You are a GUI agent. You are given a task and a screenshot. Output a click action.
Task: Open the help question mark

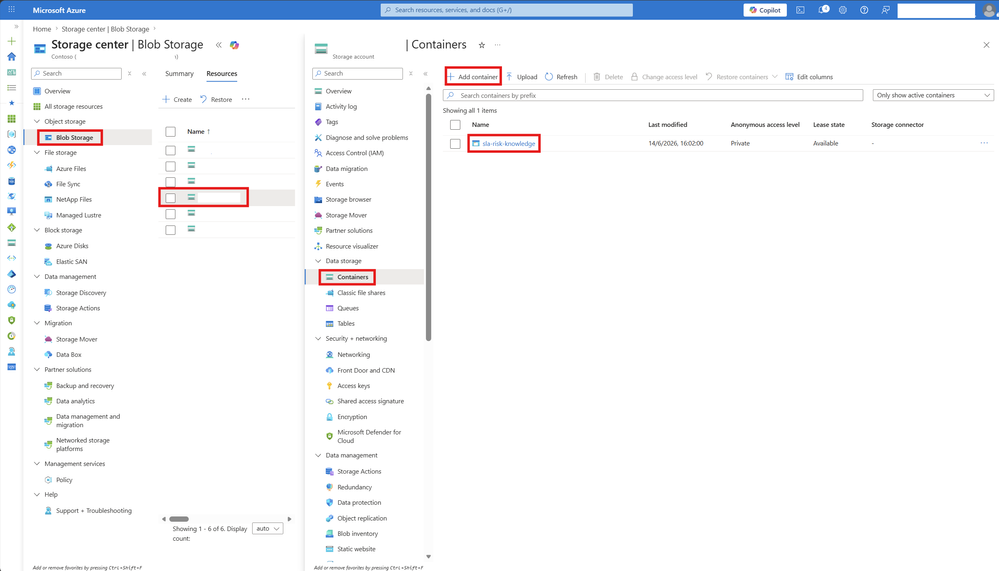click(x=864, y=10)
